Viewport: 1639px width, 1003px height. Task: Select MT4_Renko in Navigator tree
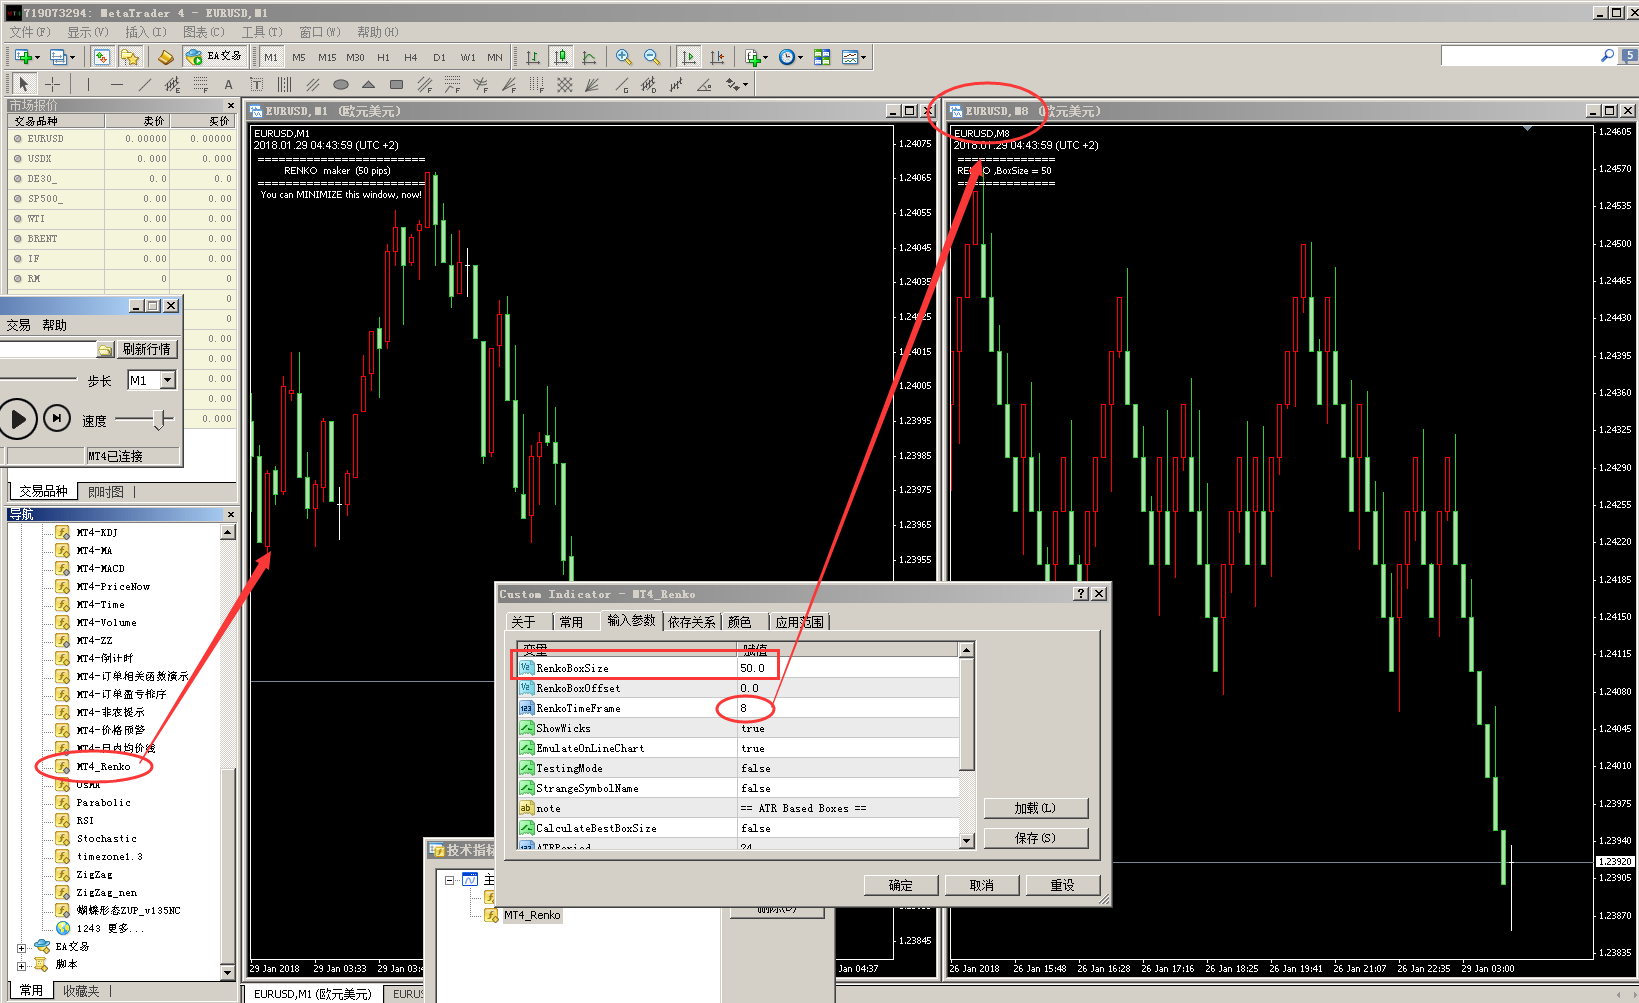104,767
